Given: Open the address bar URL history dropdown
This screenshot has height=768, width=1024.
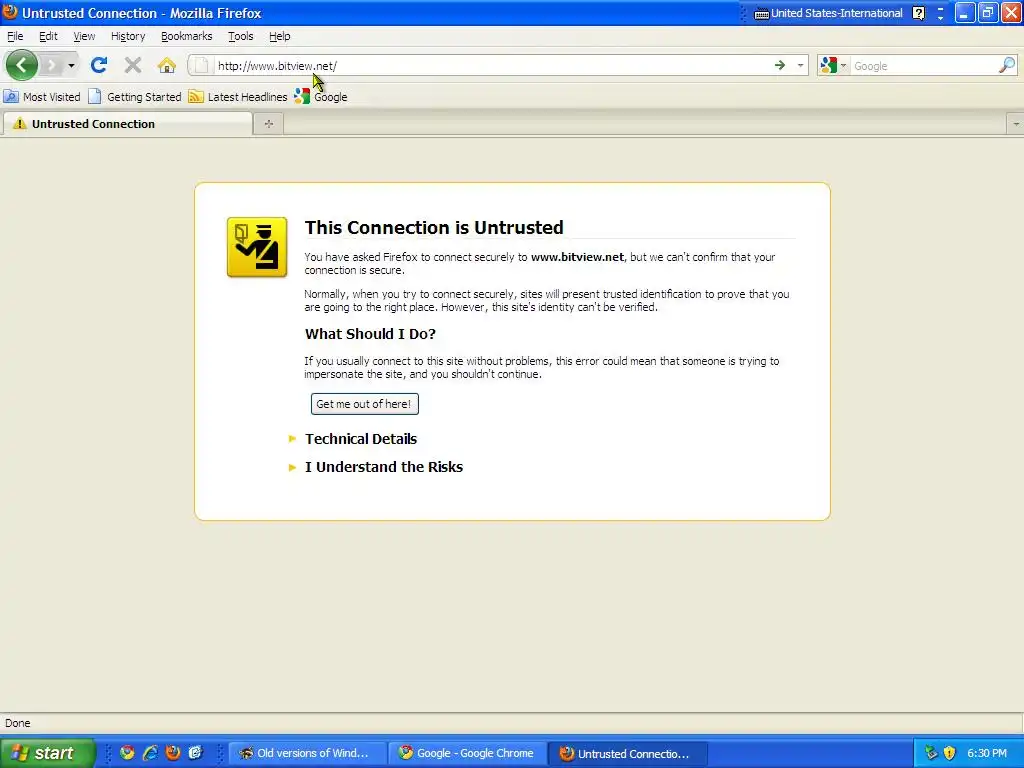Looking at the screenshot, I should pos(800,65).
